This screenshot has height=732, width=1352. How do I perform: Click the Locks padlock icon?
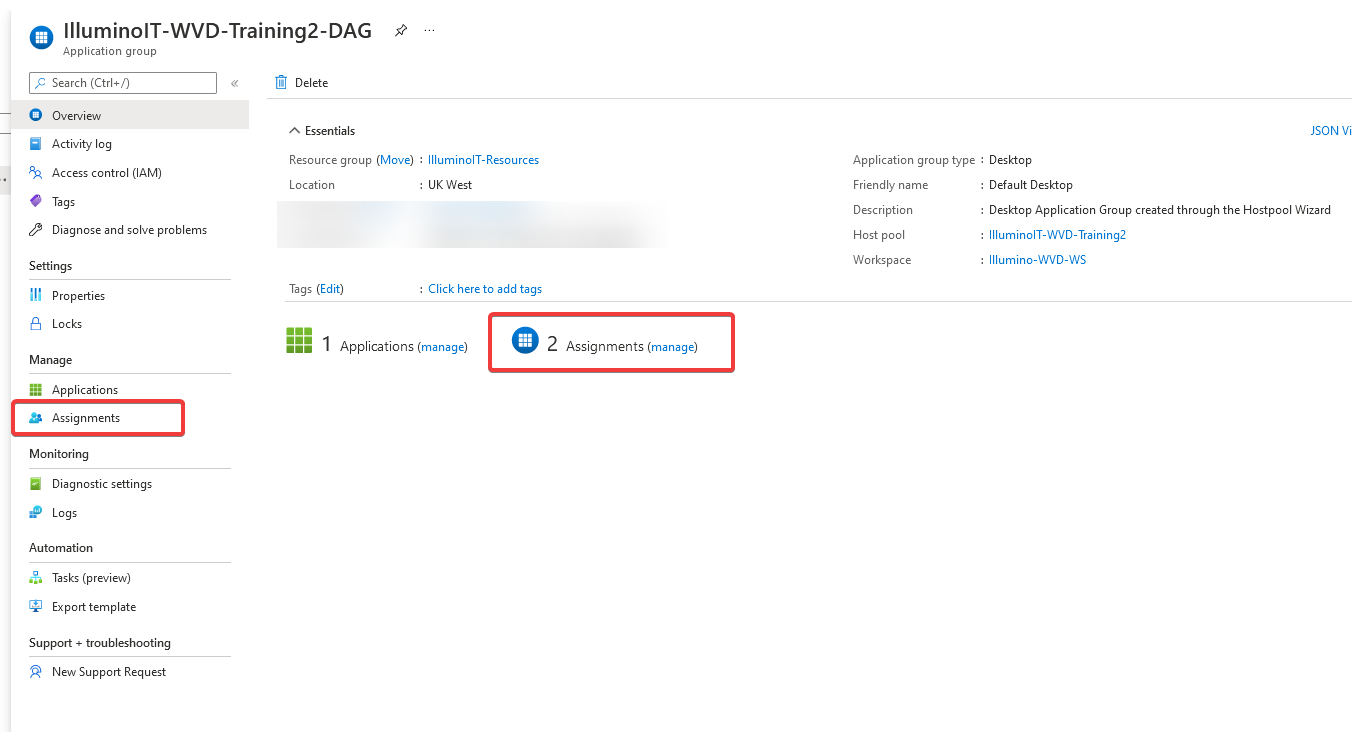tap(36, 324)
